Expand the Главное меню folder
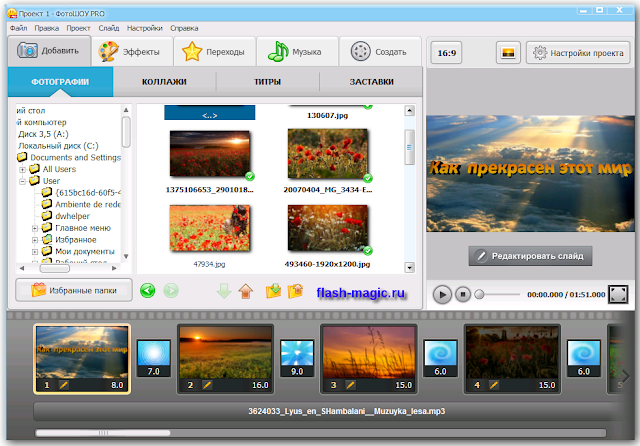This screenshot has height=446, width=640. pos(35,229)
